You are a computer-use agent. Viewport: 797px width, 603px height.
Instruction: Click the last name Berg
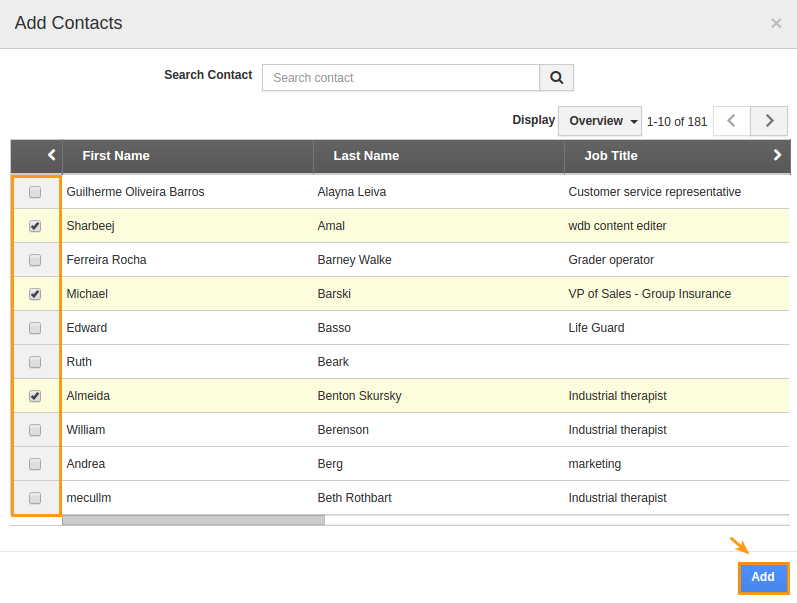[x=330, y=464]
